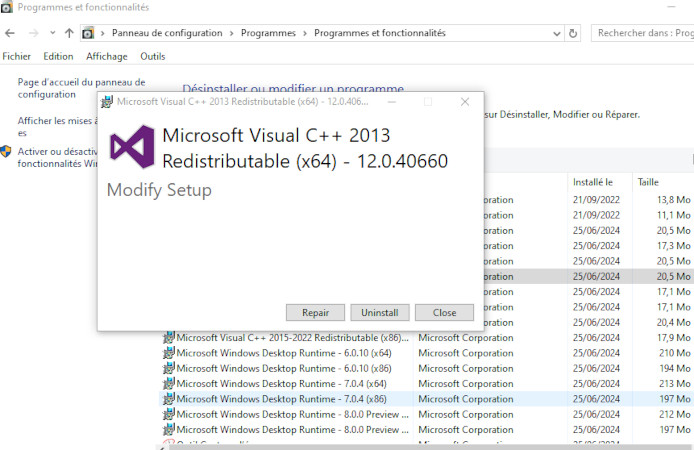Click the 13,8 Mo size cell

coord(673,200)
